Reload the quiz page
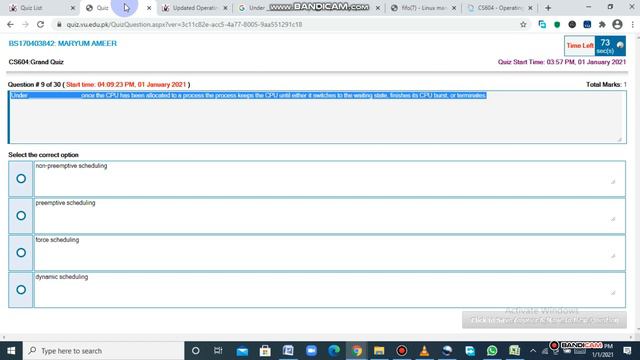 [40, 24]
